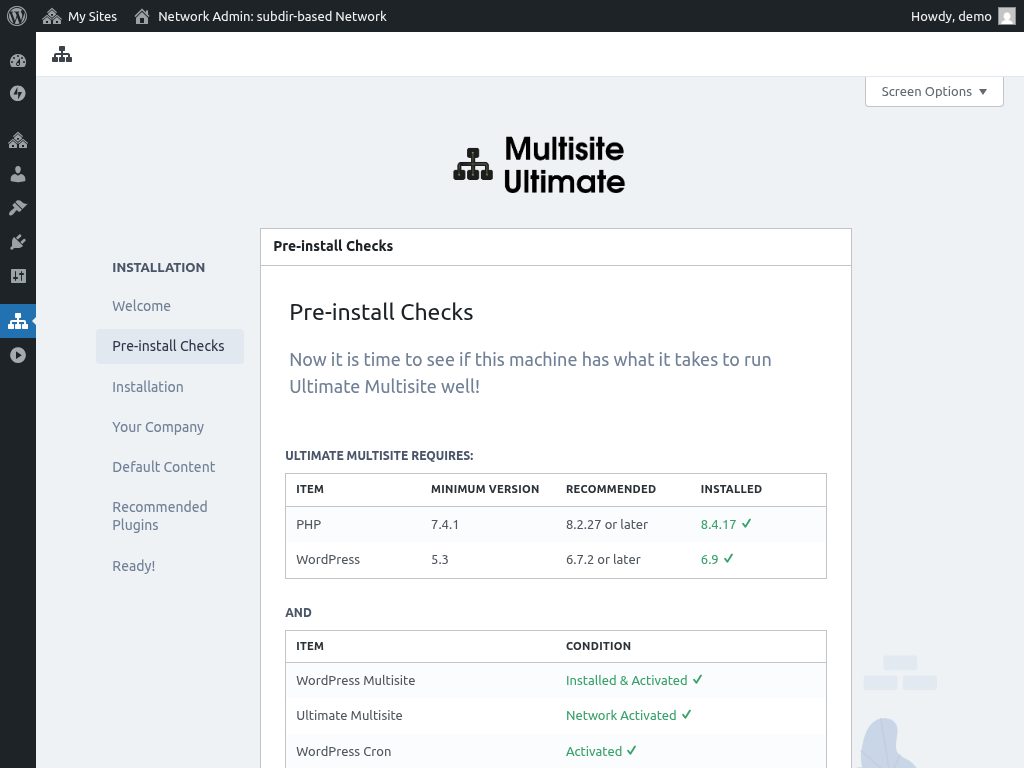Viewport: 1024px width, 768px height.
Task: Click installed PHP version 8.4.17
Action: pyautogui.click(x=718, y=524)
